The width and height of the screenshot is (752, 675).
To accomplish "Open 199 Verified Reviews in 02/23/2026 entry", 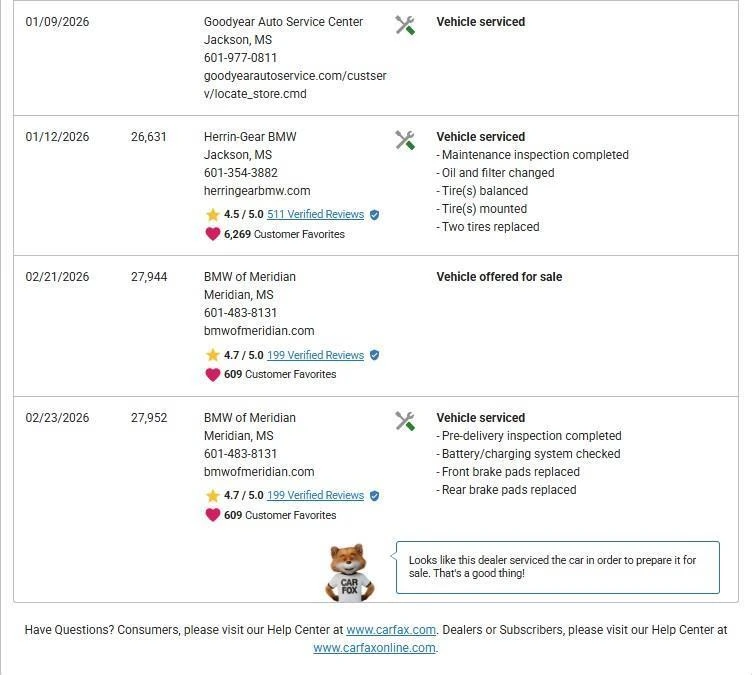I will pos(315,496).
